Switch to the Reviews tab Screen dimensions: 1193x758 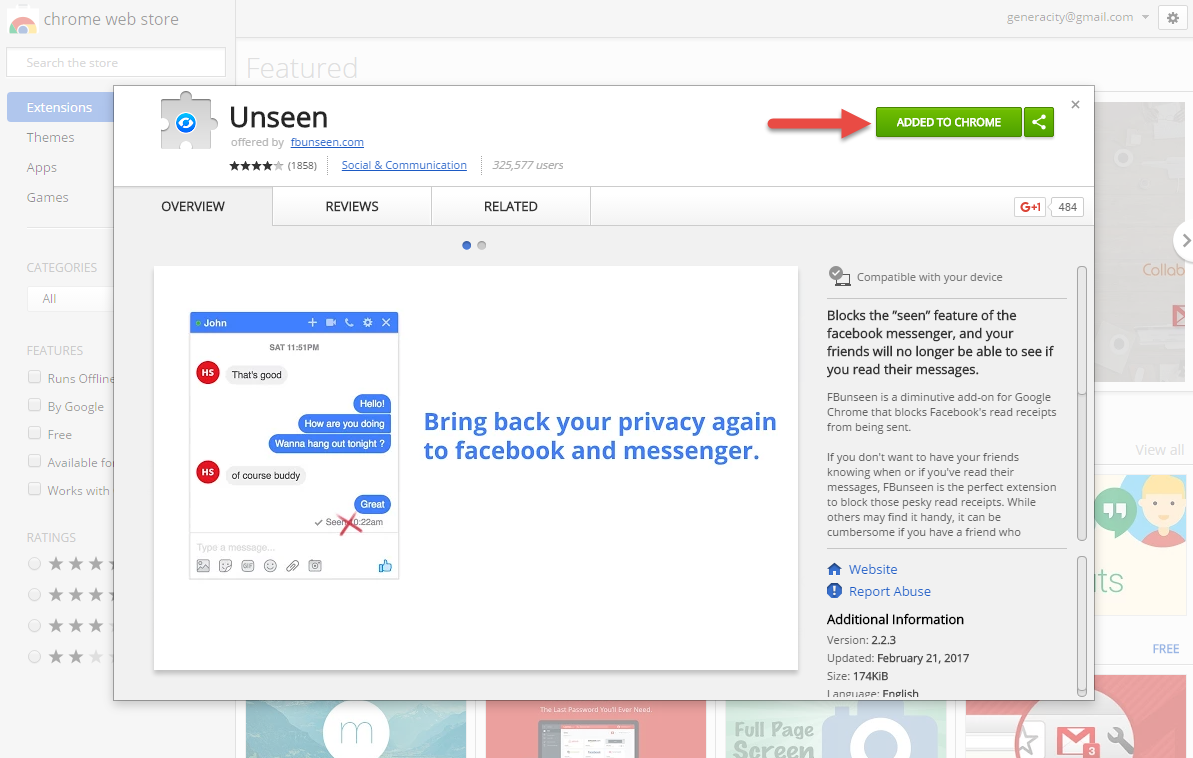352,207
